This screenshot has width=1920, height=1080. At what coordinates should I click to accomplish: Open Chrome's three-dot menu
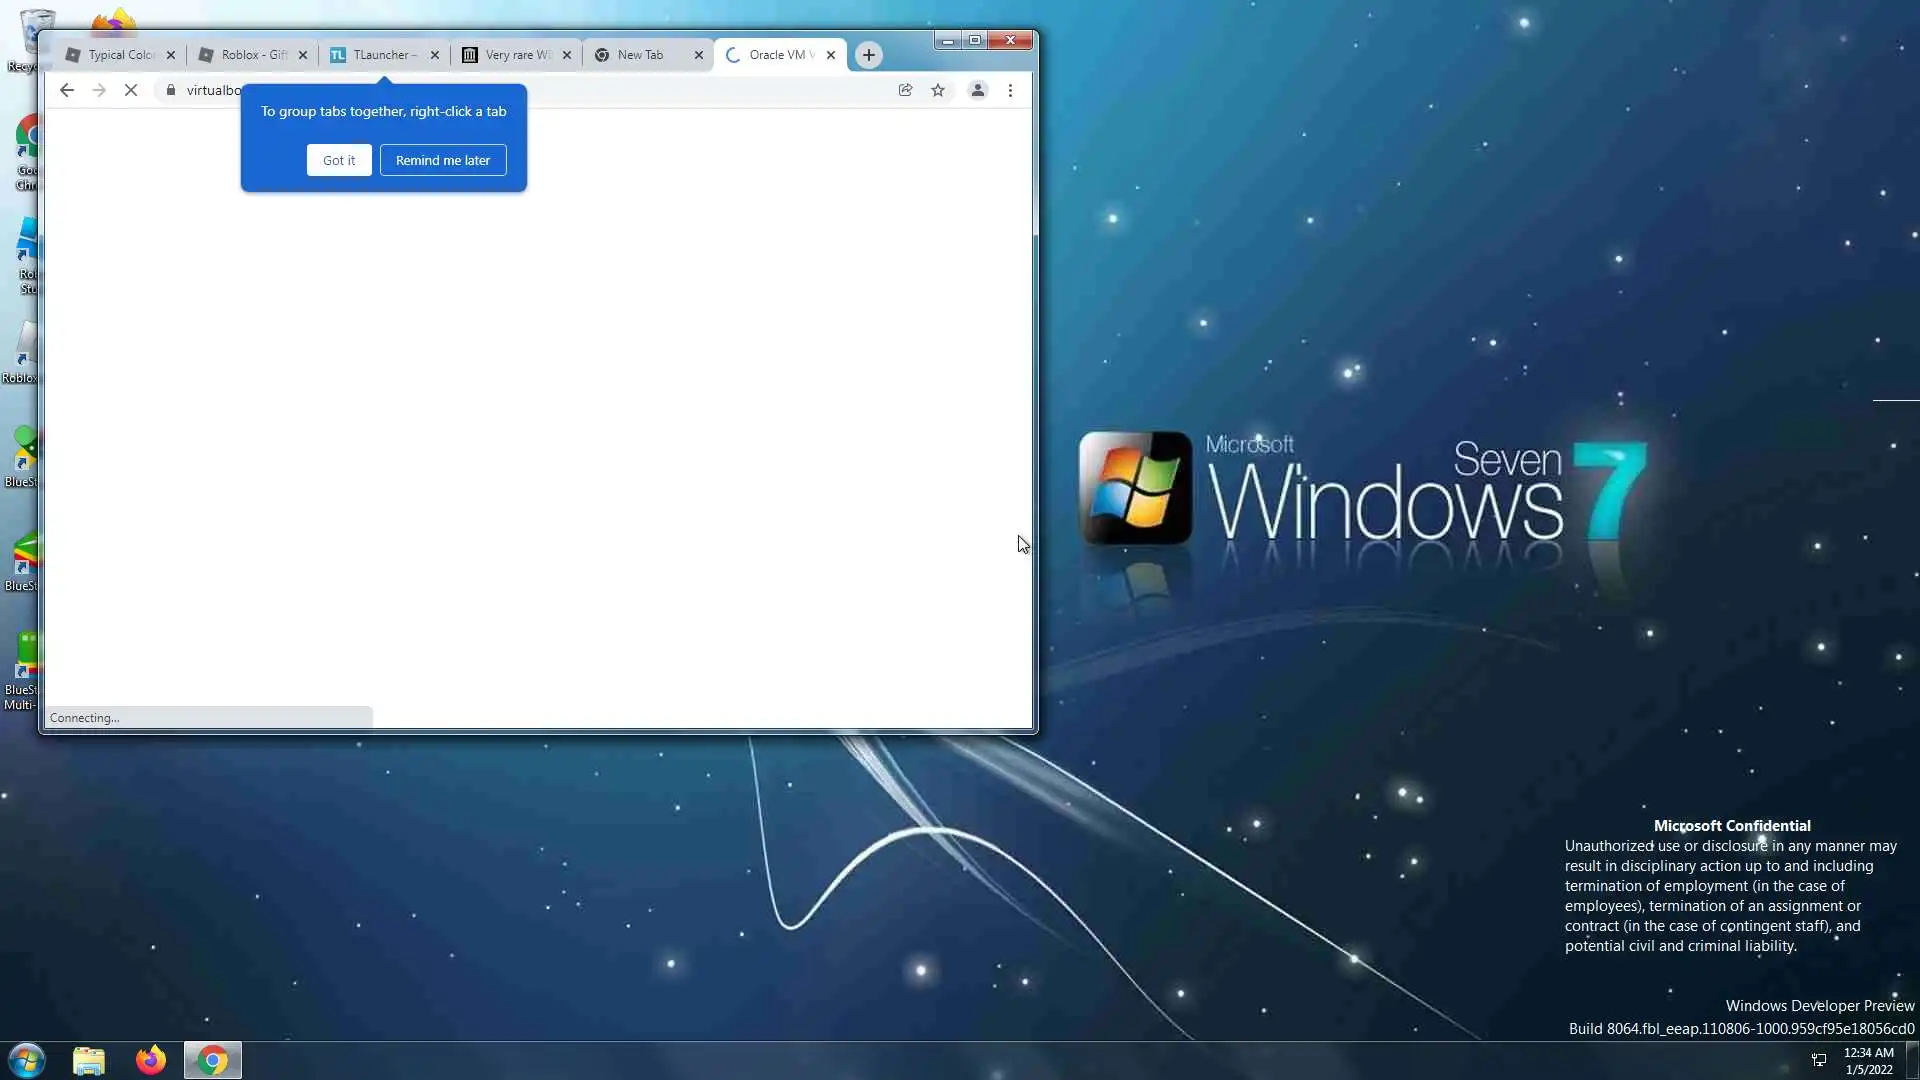point(1010,90)
